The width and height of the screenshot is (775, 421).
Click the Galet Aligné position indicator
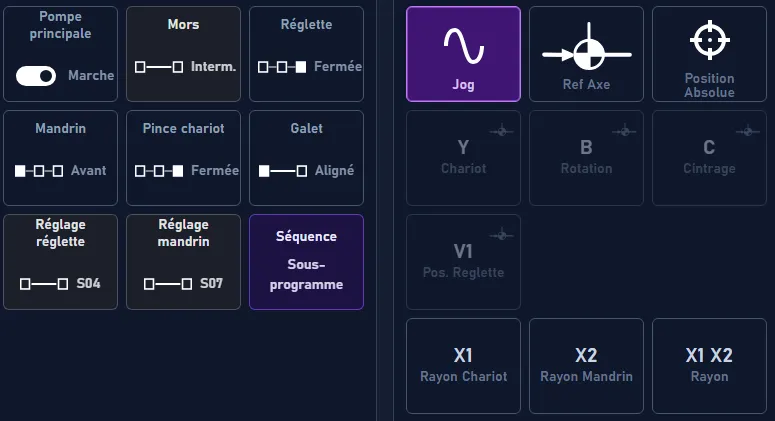tap(283, 171)
